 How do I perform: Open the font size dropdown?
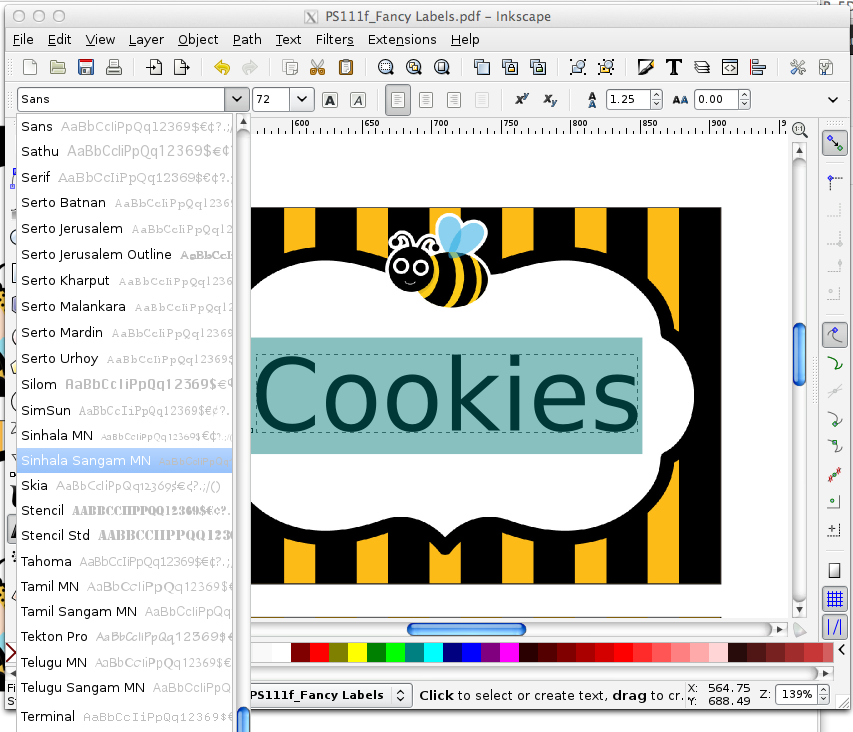(302, 100)
